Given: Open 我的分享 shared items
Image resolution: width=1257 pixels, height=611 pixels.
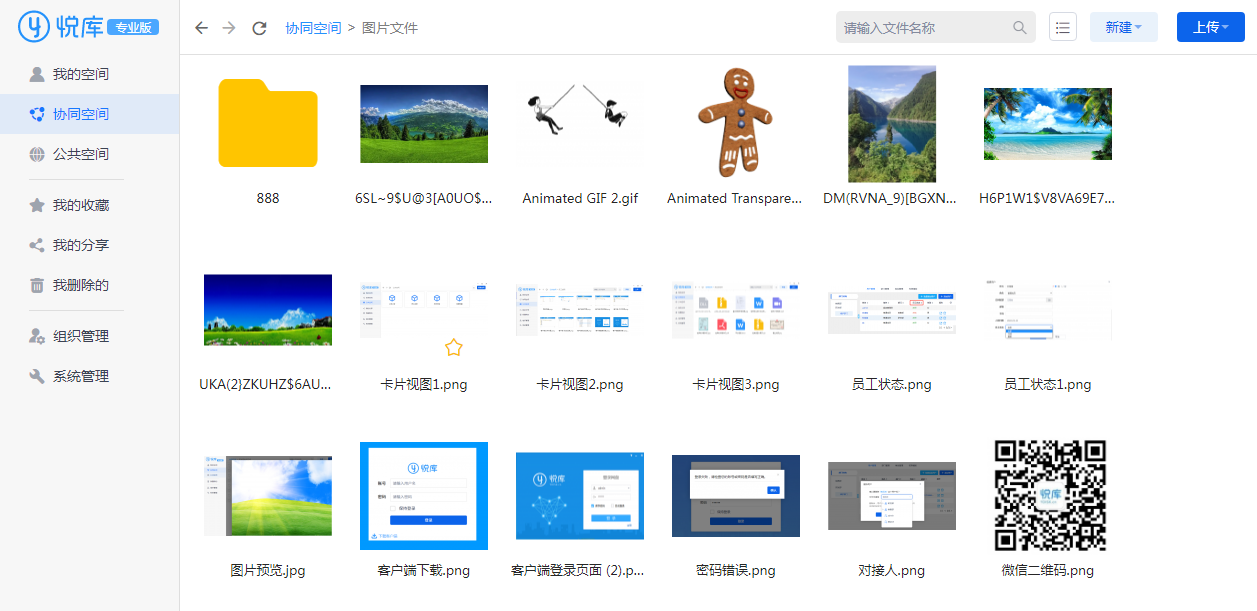Looking at the screenshot, I should (81, 245).
